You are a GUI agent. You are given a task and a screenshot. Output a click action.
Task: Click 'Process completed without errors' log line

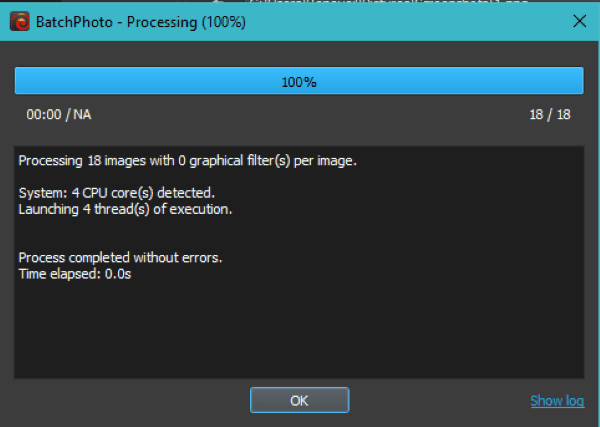point(120,257)
